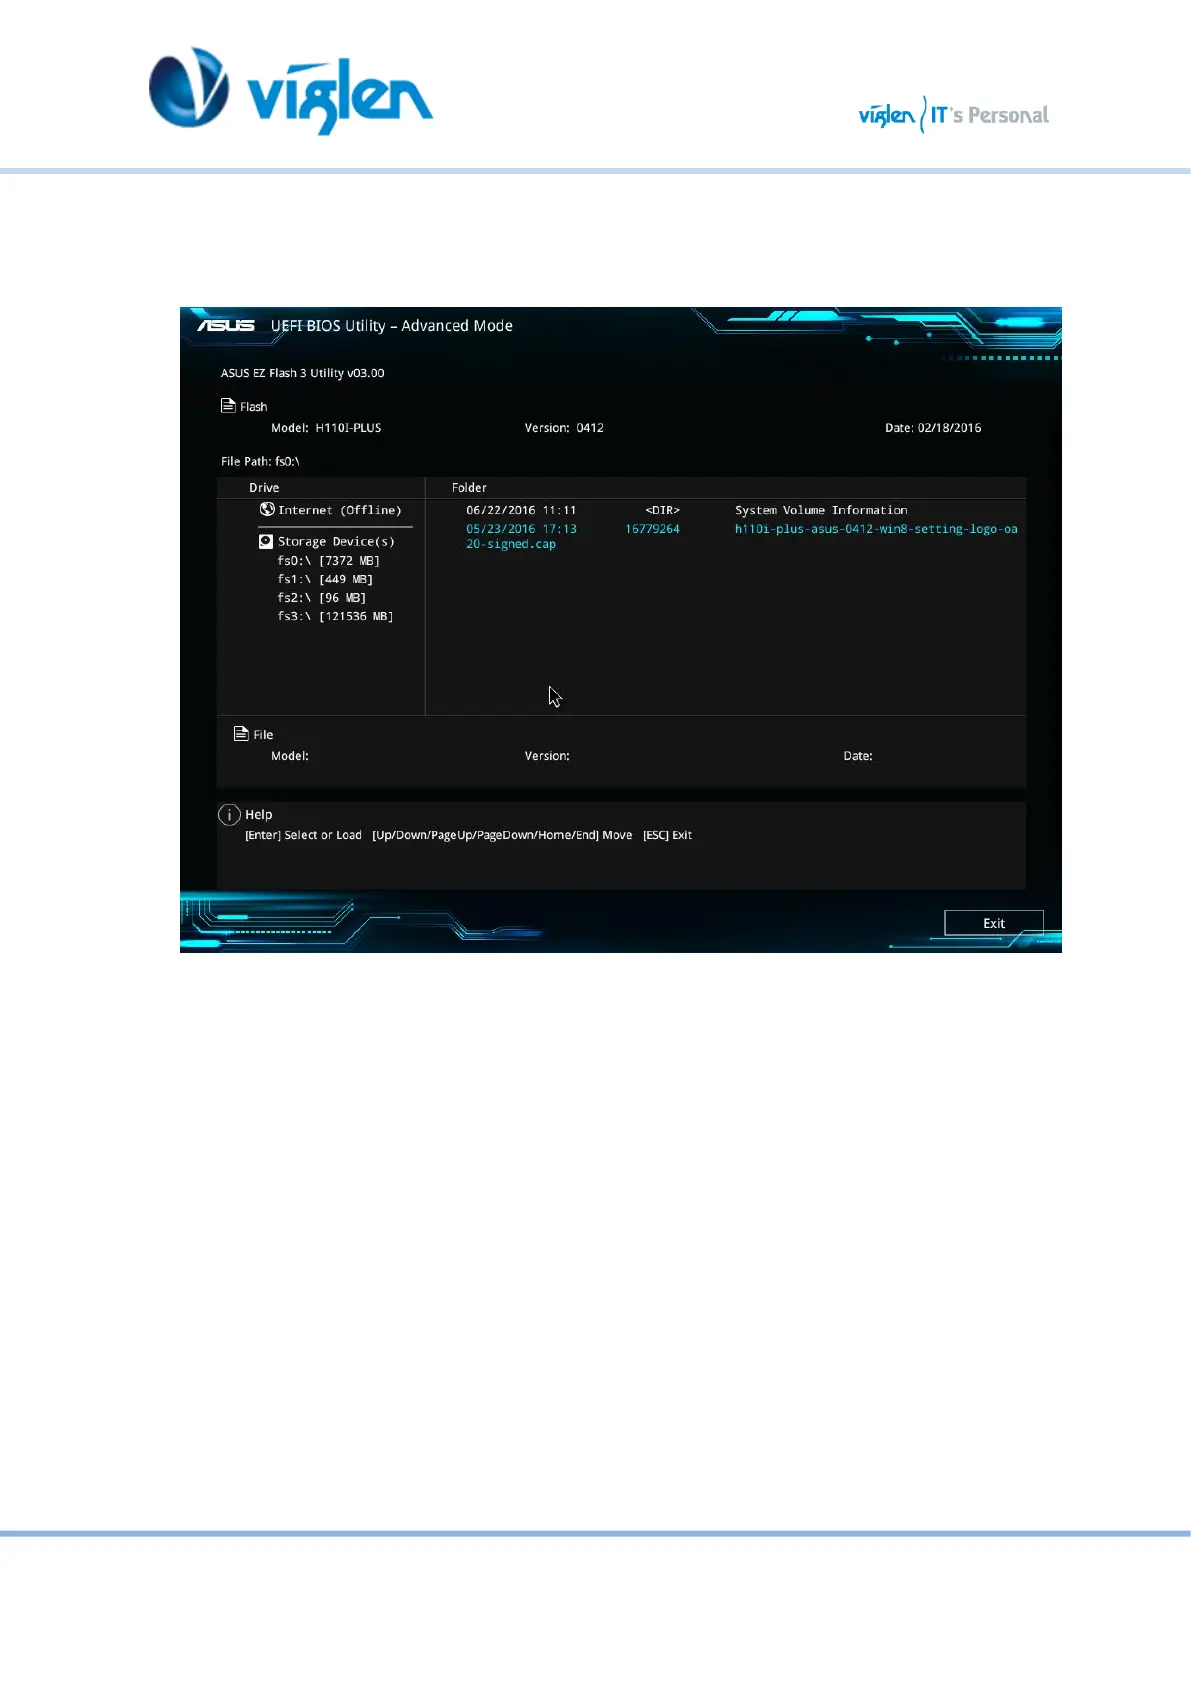Click the Model: H110I-PLUS value

click(x=326, y=428)
